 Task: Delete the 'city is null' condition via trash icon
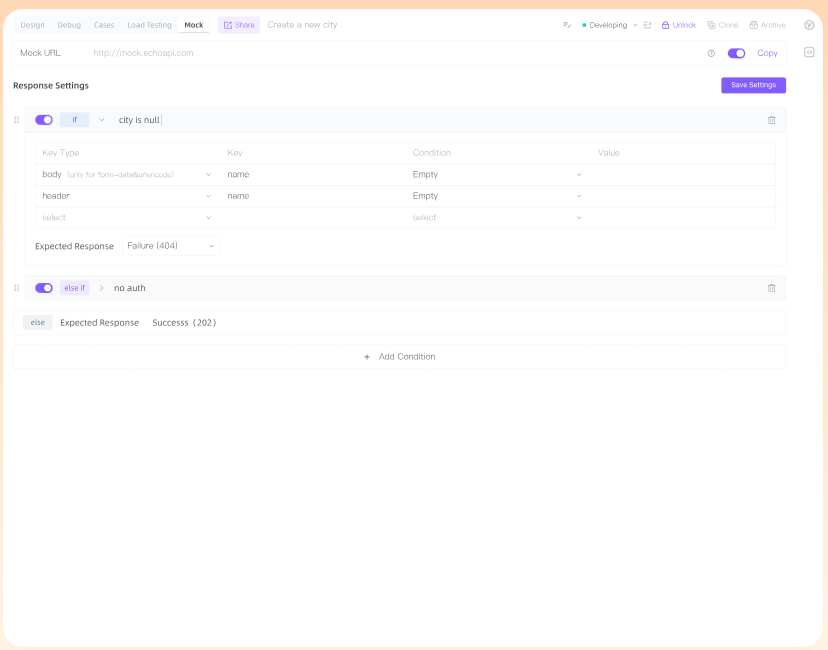coord(771,119)
